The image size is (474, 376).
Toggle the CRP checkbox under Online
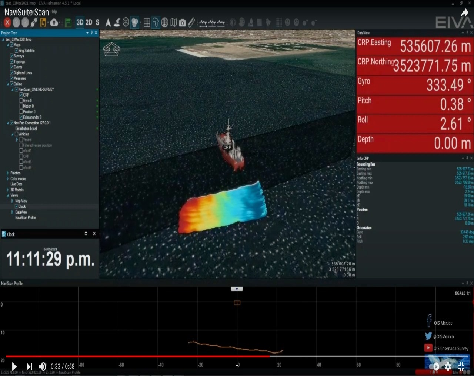point(22,95)
